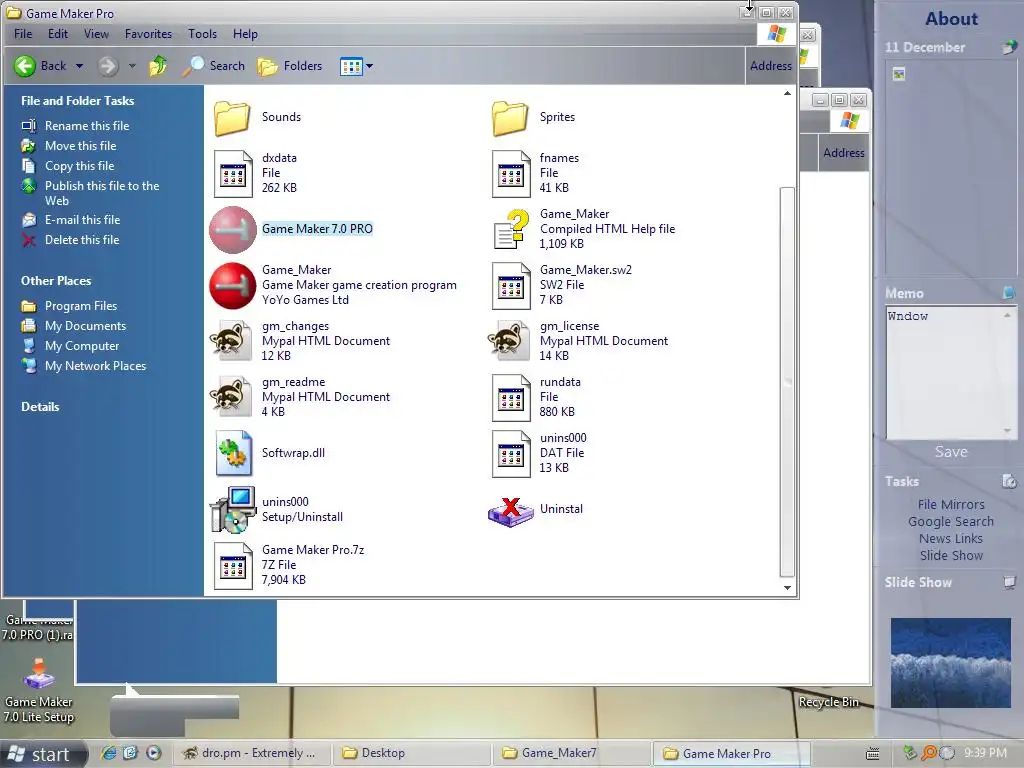Switch to dro.pm taskbar window
The width and height of the screenshot is (1024, 768).
click(x=251, y=754)
